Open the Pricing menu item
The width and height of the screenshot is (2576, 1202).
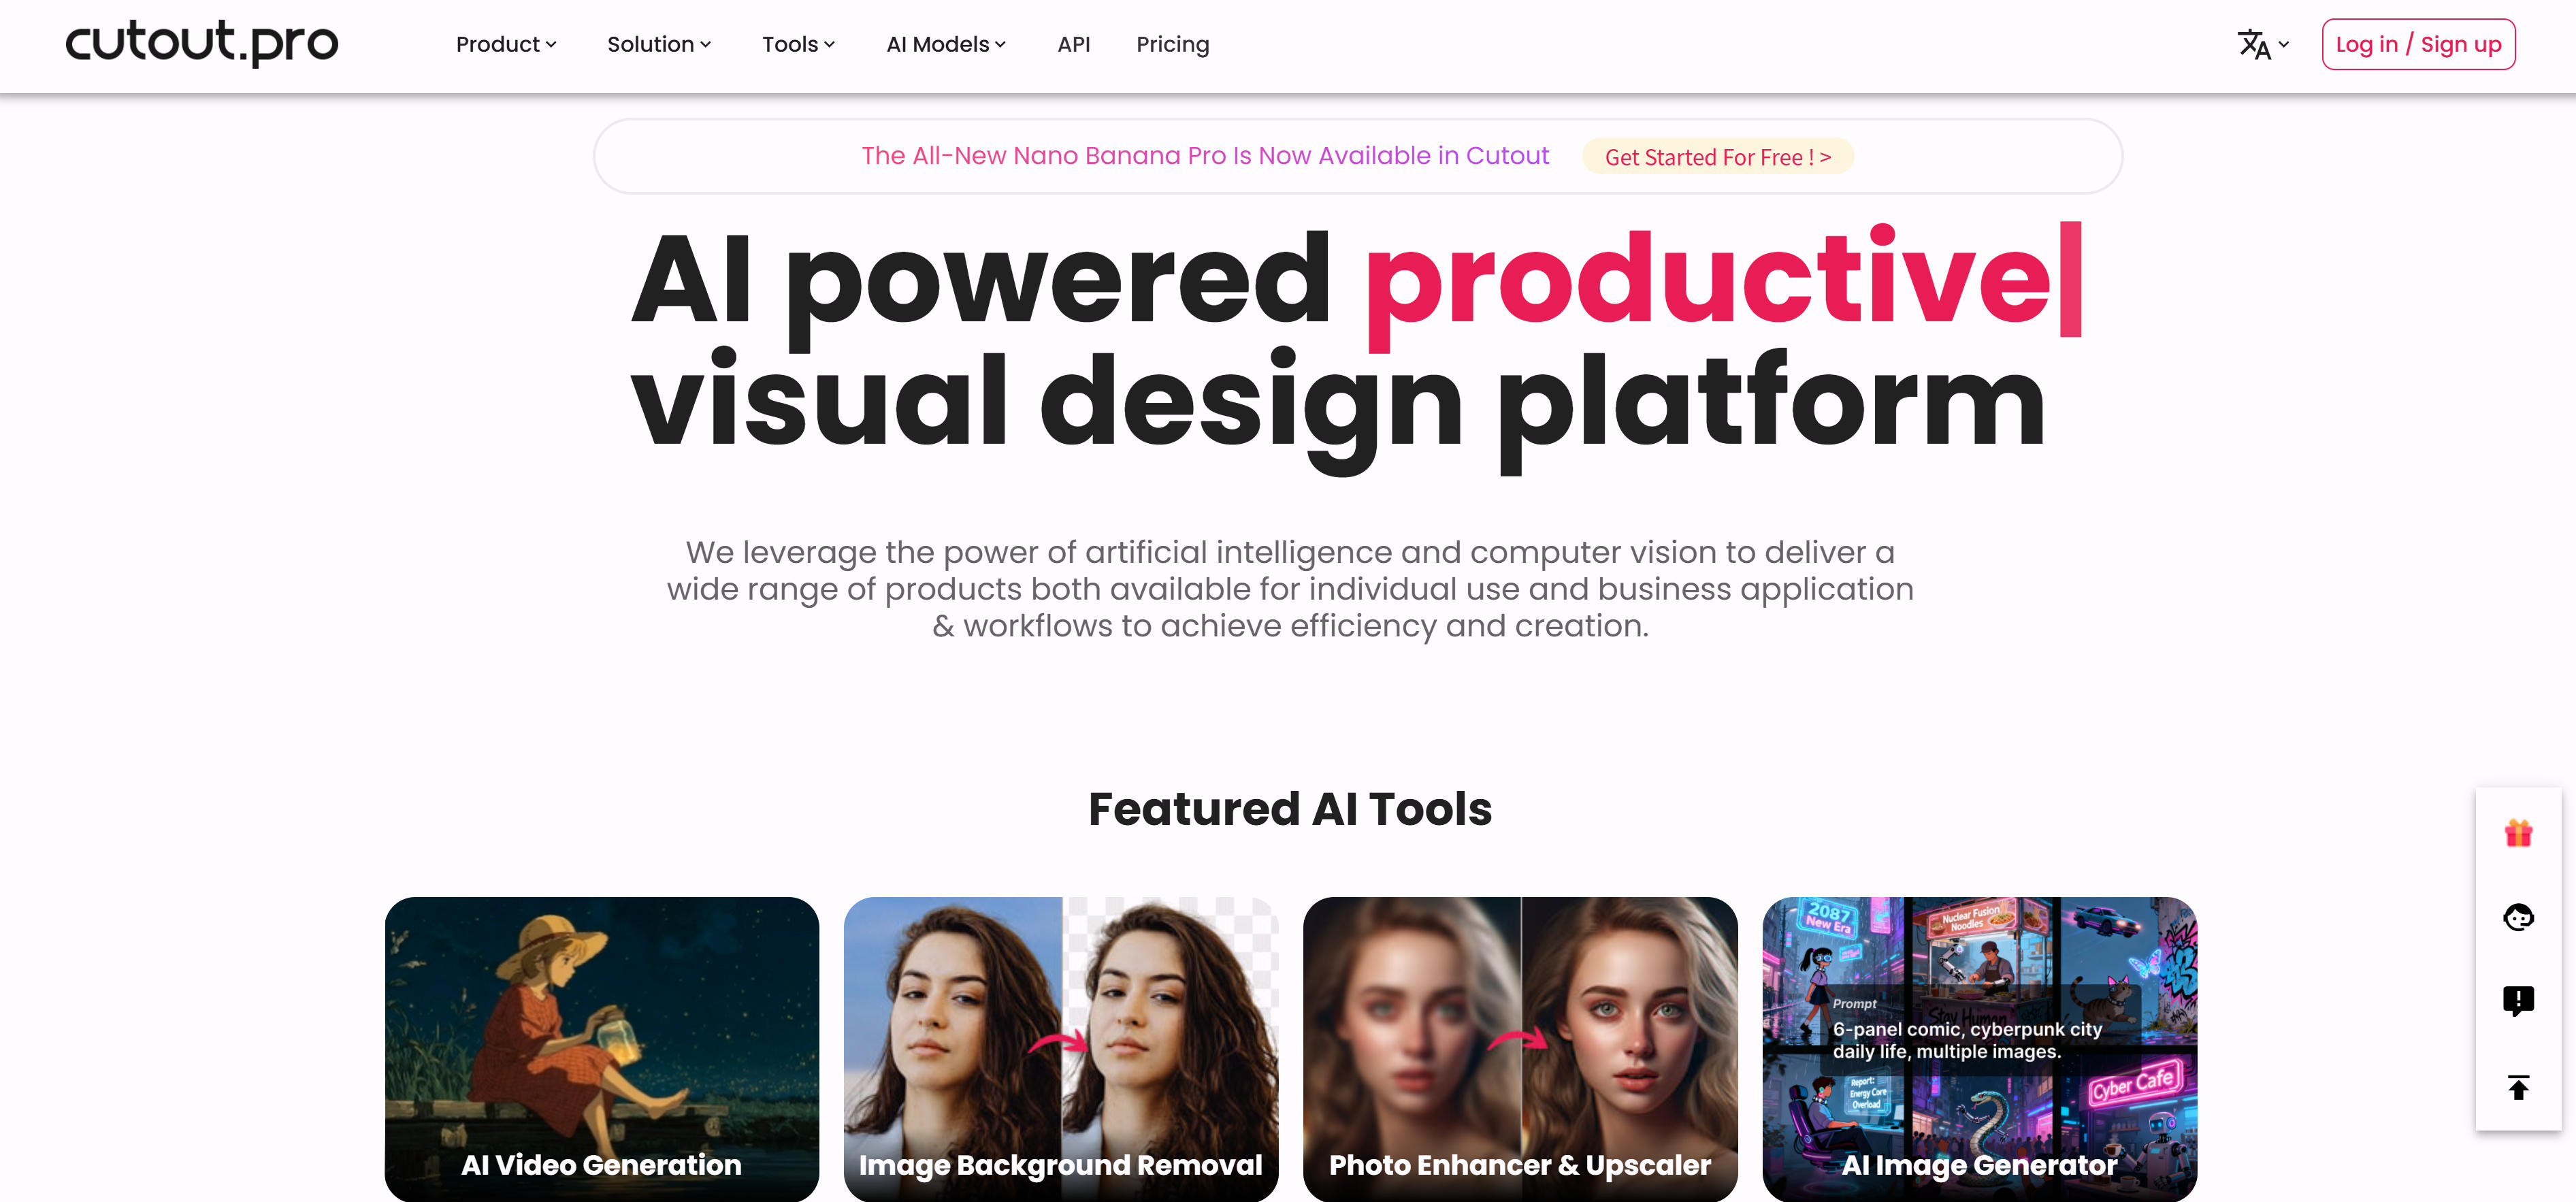tap(1172, 44)
